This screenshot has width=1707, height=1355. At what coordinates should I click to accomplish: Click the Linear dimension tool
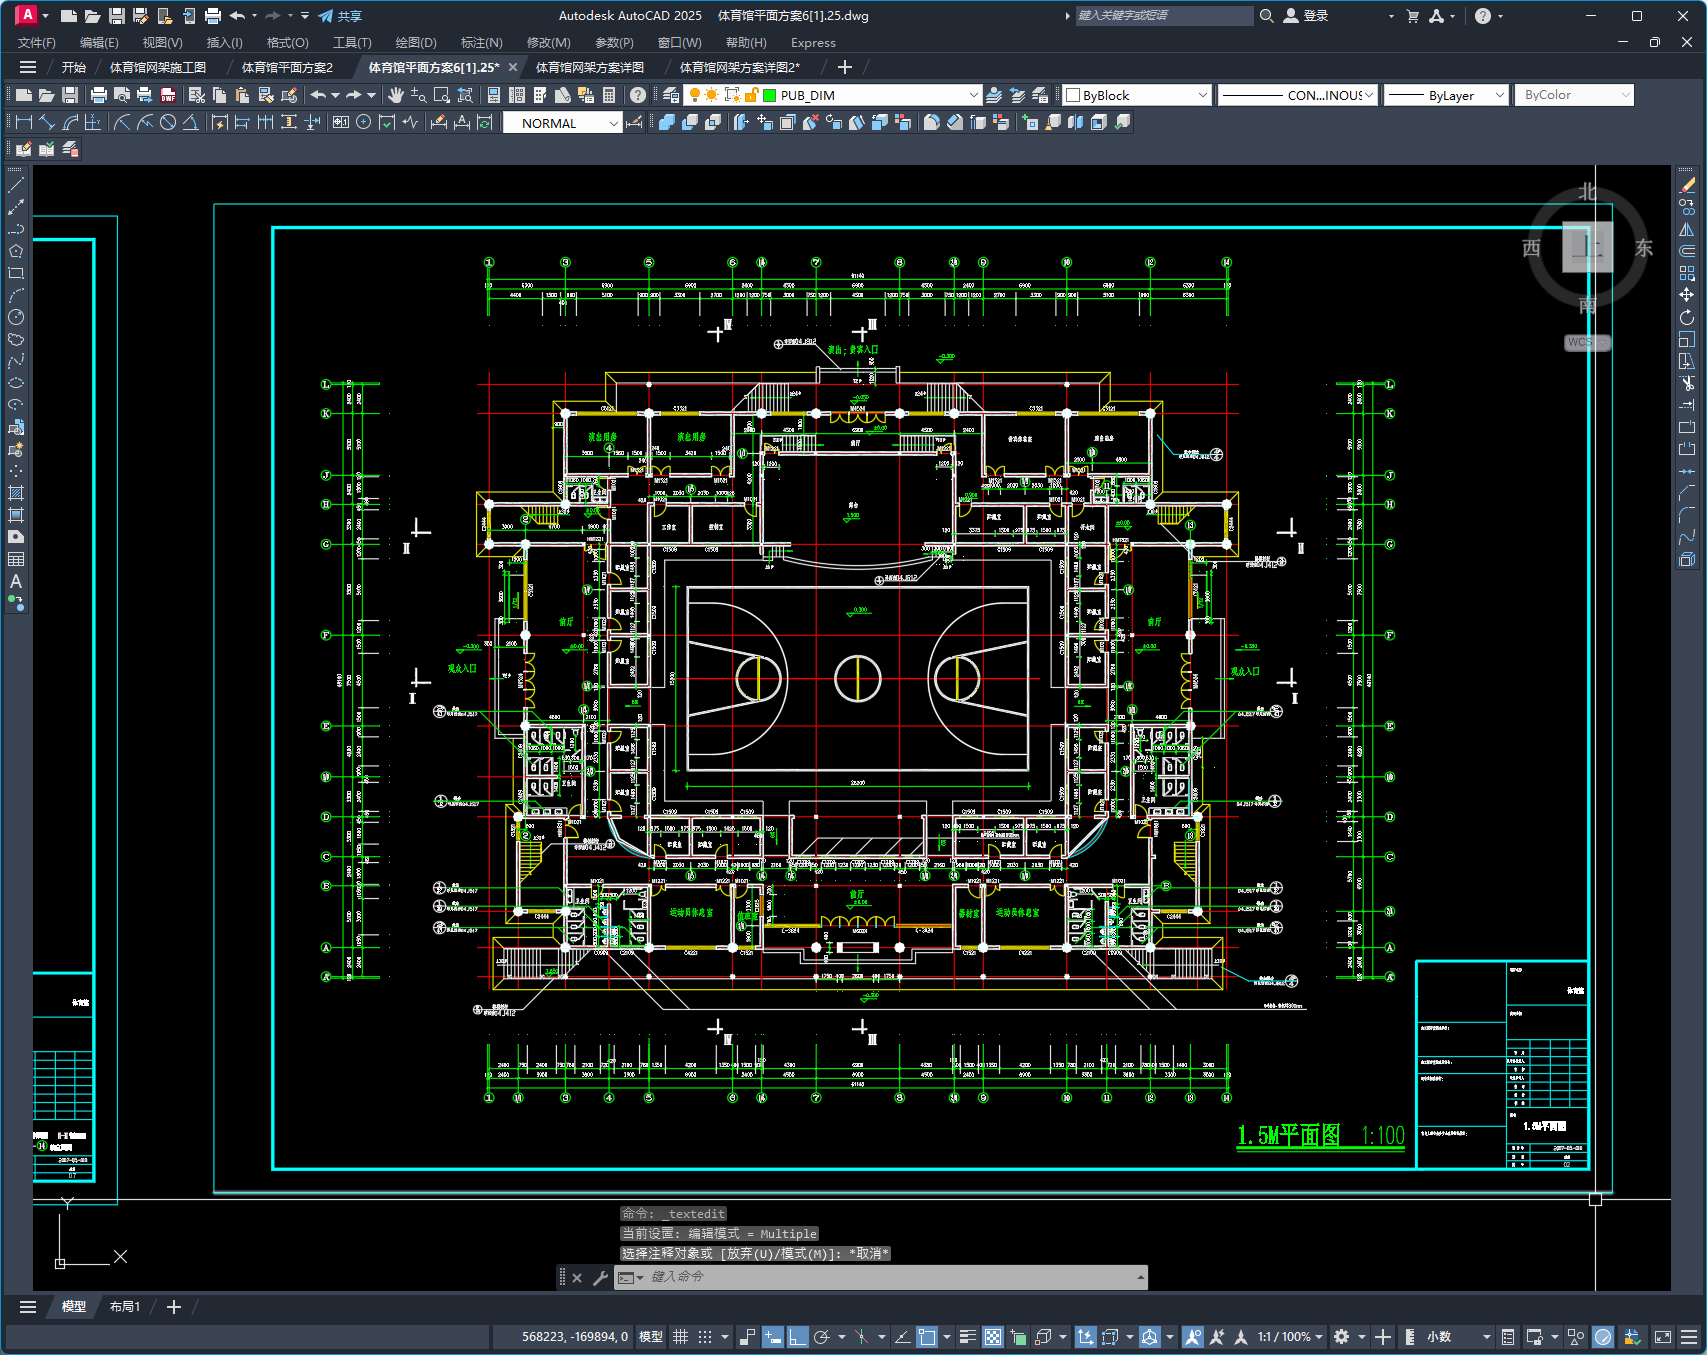pos(23,122)
